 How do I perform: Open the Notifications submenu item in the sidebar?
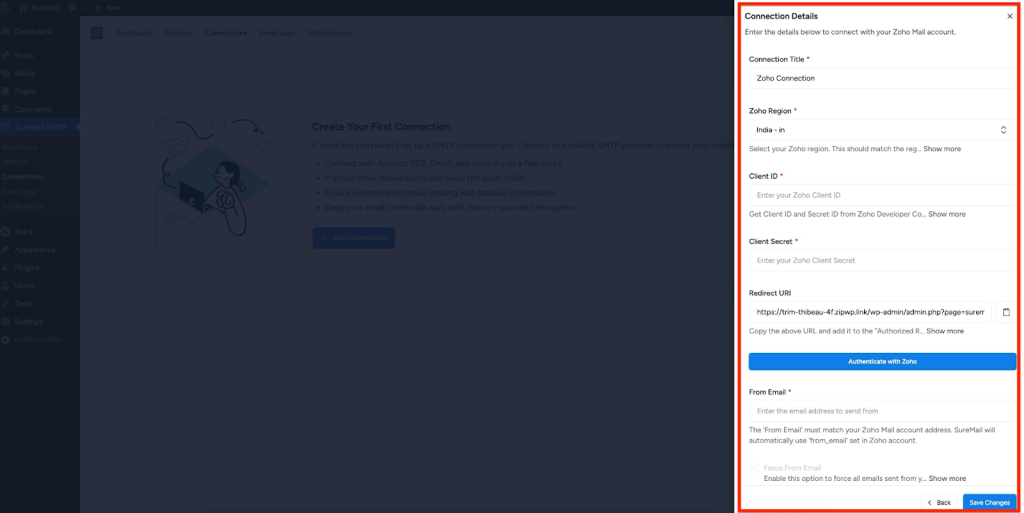[22, 206]
